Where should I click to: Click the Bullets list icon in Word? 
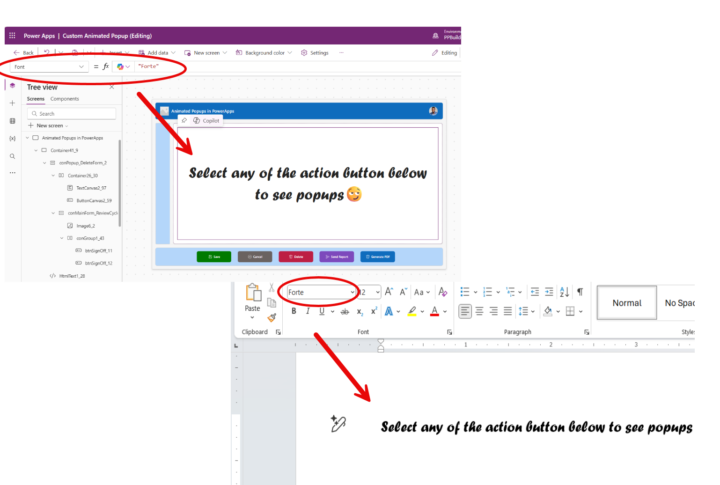[465, 292]
